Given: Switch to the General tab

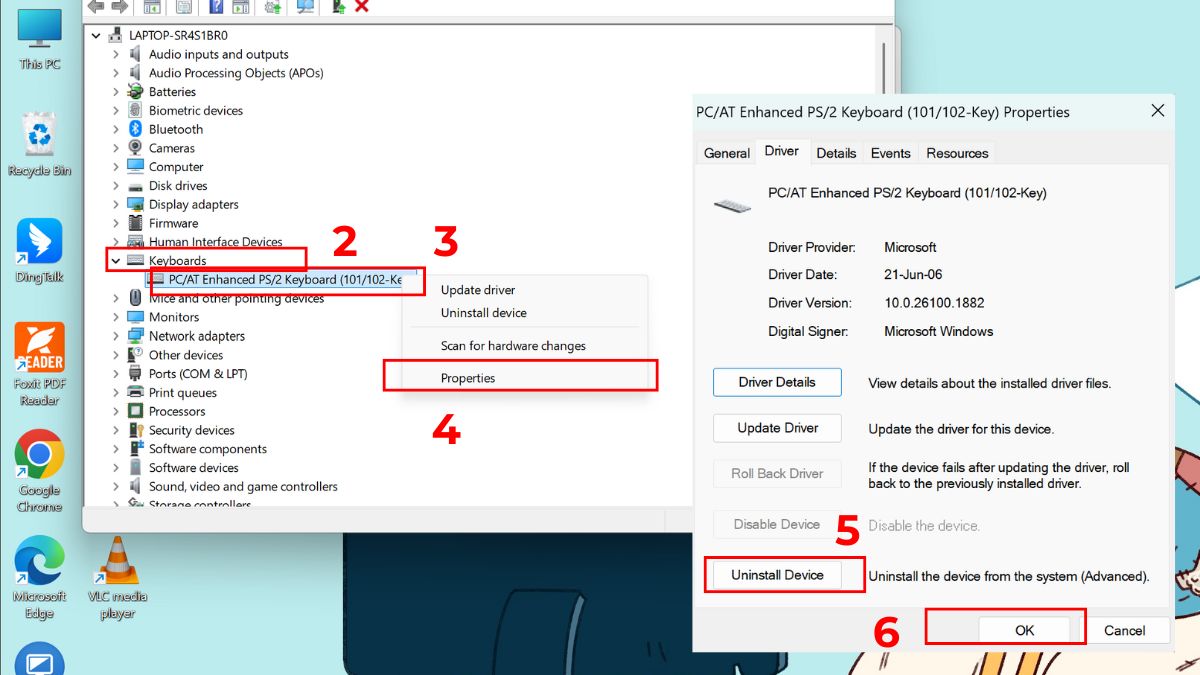Looking at the screenshot, I should (727, 153).
